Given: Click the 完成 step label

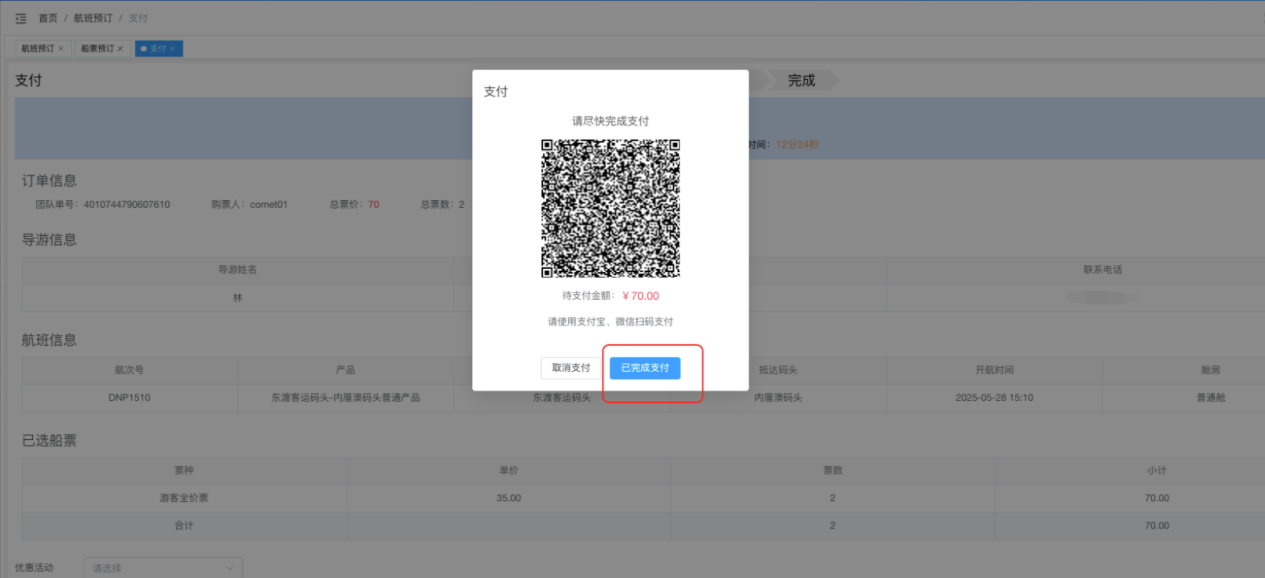Looking at the screenshot, I should 801,81.
